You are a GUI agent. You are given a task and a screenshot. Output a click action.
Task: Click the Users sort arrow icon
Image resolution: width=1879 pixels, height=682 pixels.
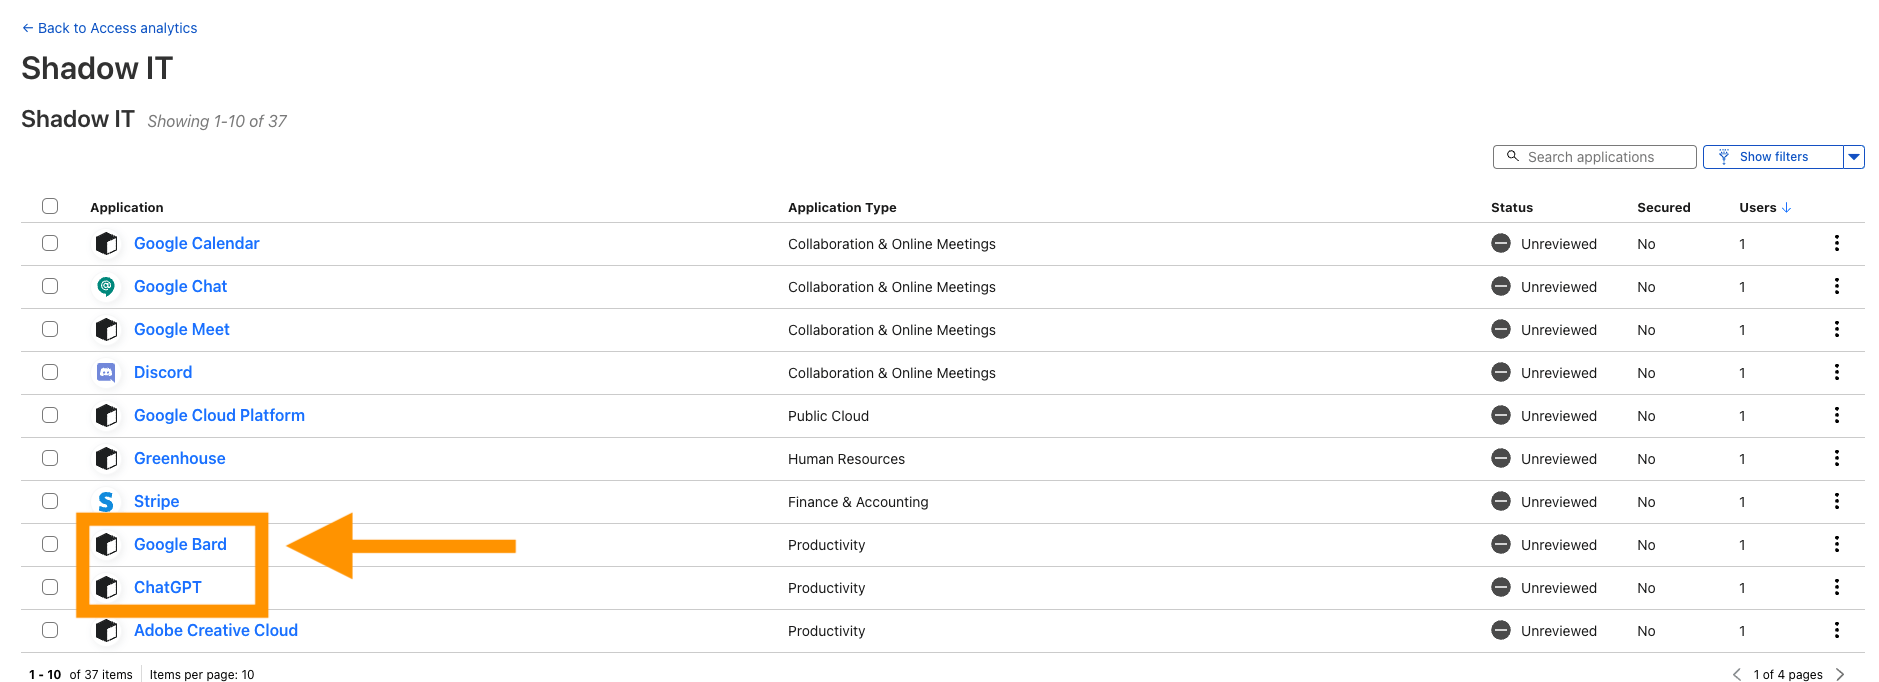click(1786, 207)
